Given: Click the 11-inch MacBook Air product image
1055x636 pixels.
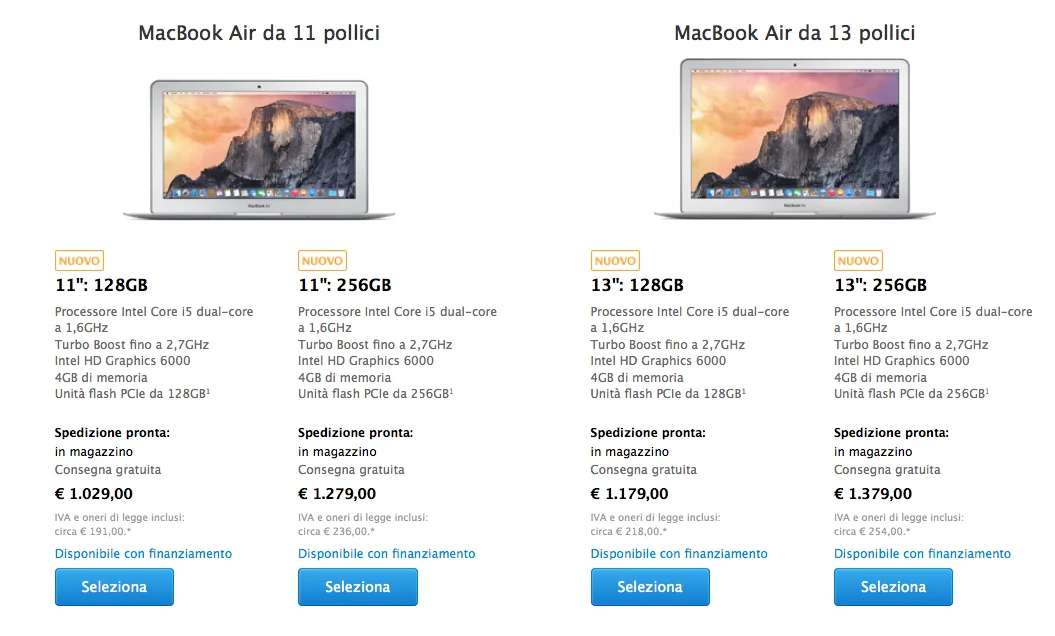Looking at the screenshot, I should tap(259, 148).
